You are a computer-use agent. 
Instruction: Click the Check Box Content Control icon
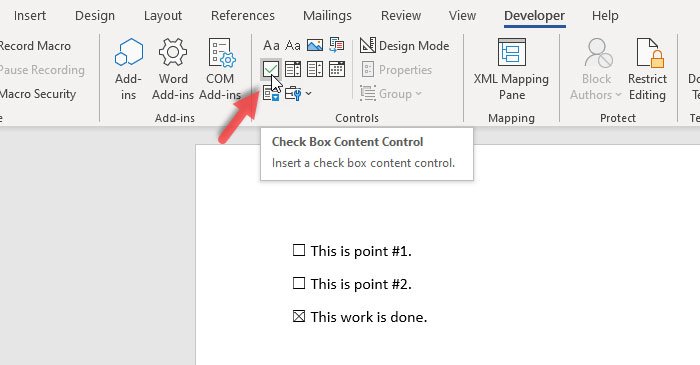click(271, 69)
